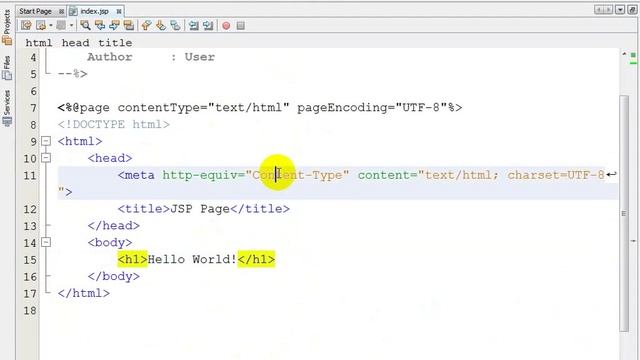Select the index.jsp editor tab
This screenshot has width=640, height=360.
[x=95, y=11]
